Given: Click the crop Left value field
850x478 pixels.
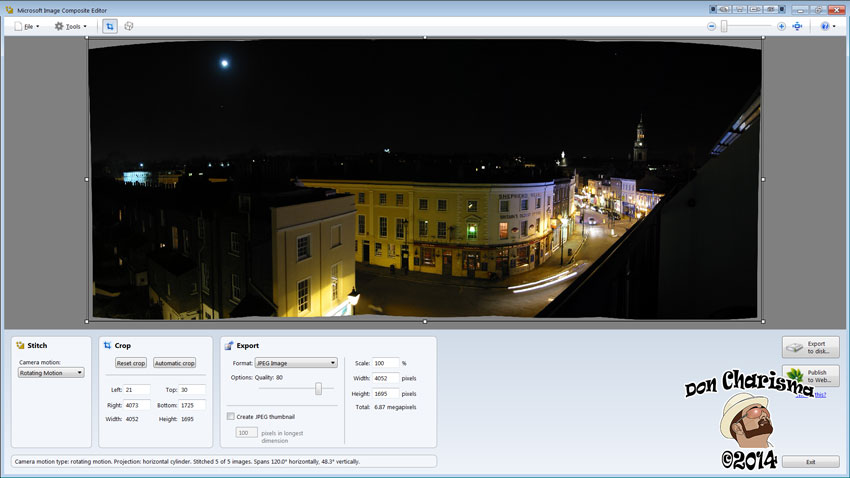Looking at the screenshot, I should tap(137, 390).
